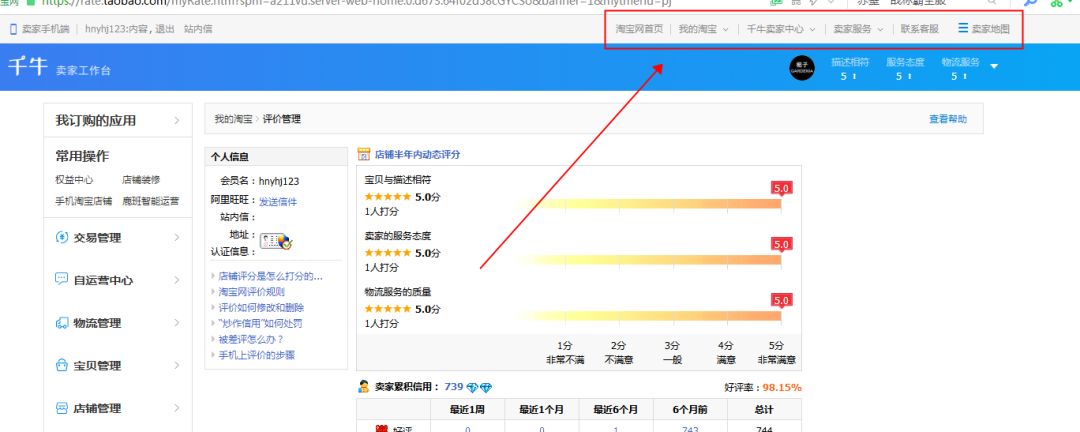Expand the 千牛卖家中心 dropdown

(x=781, y=29)
